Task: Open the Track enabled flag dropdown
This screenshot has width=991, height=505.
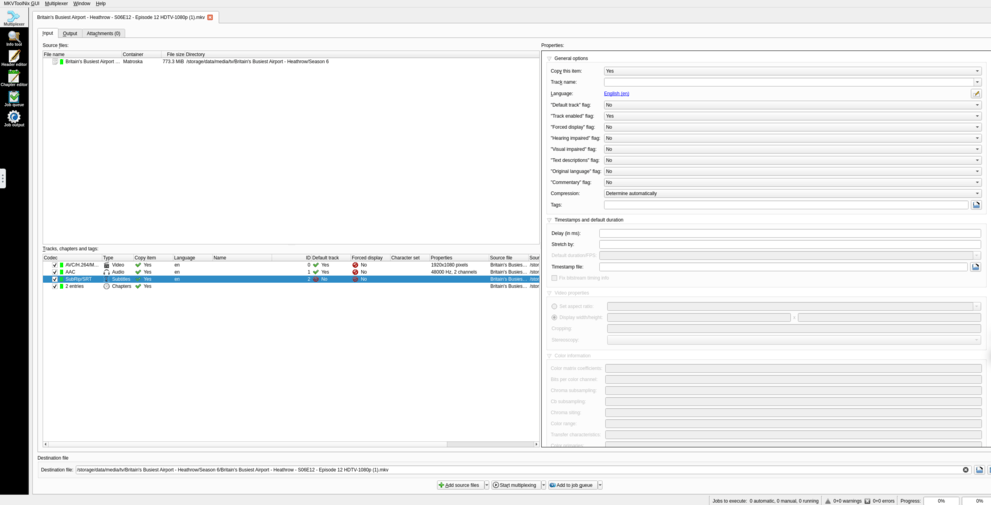Action: [x=793, y=116]
